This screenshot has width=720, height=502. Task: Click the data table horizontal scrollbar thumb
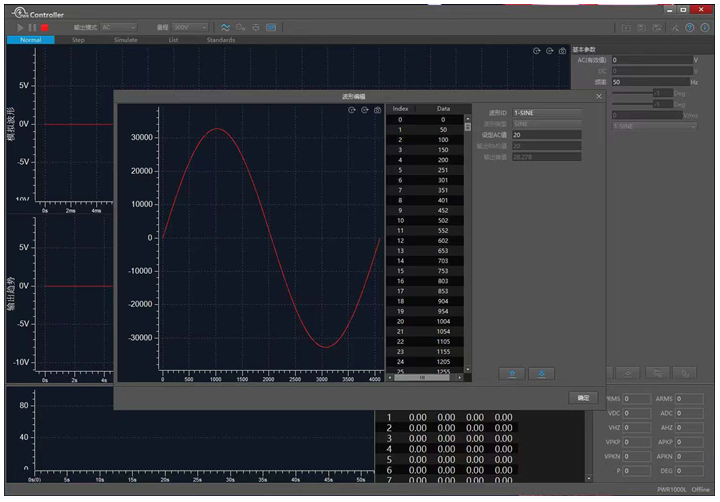coord(421,378)
